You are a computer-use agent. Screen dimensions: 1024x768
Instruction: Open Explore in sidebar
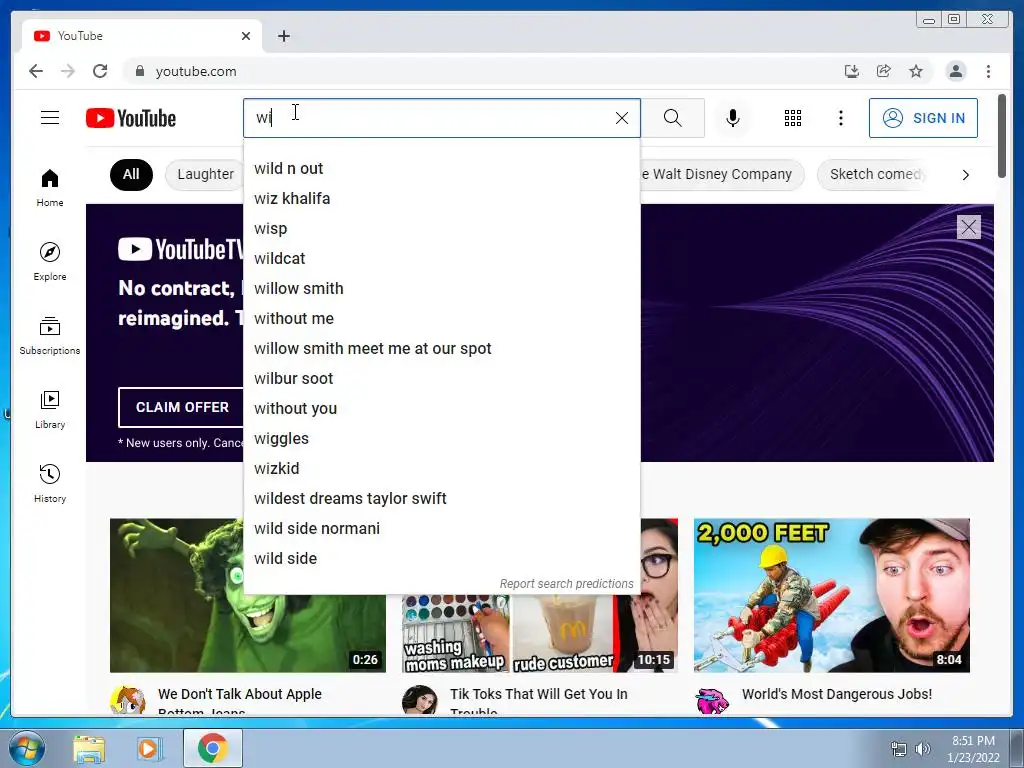tap(50, 261)
